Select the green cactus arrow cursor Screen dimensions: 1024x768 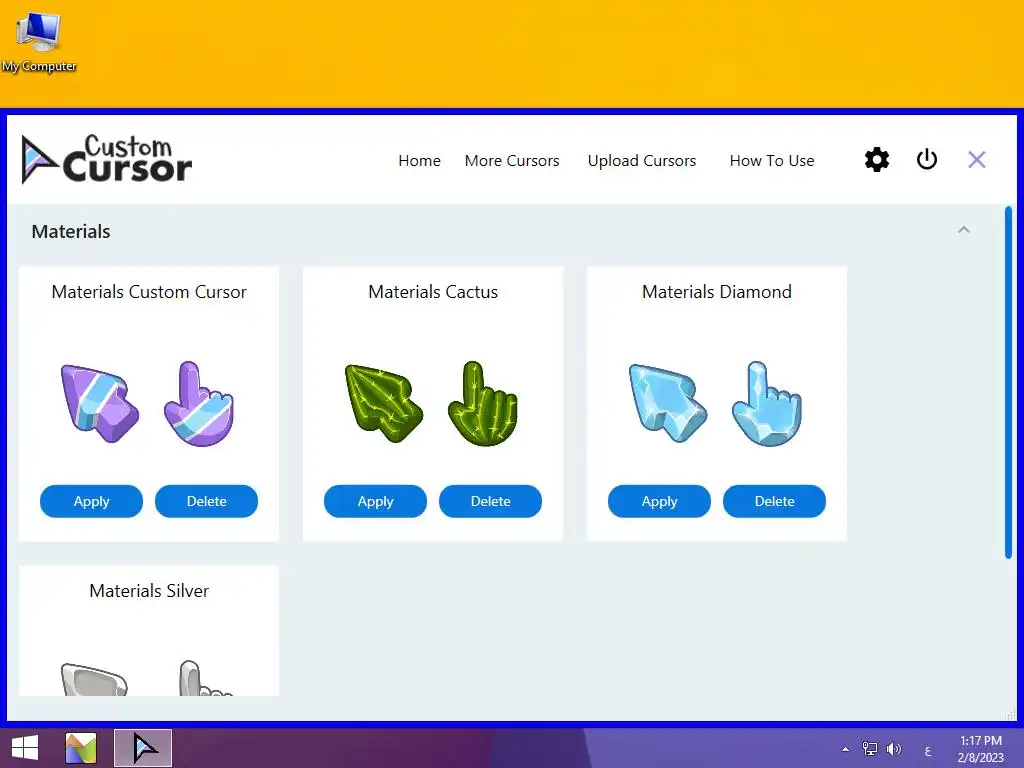tap(383, 403)
